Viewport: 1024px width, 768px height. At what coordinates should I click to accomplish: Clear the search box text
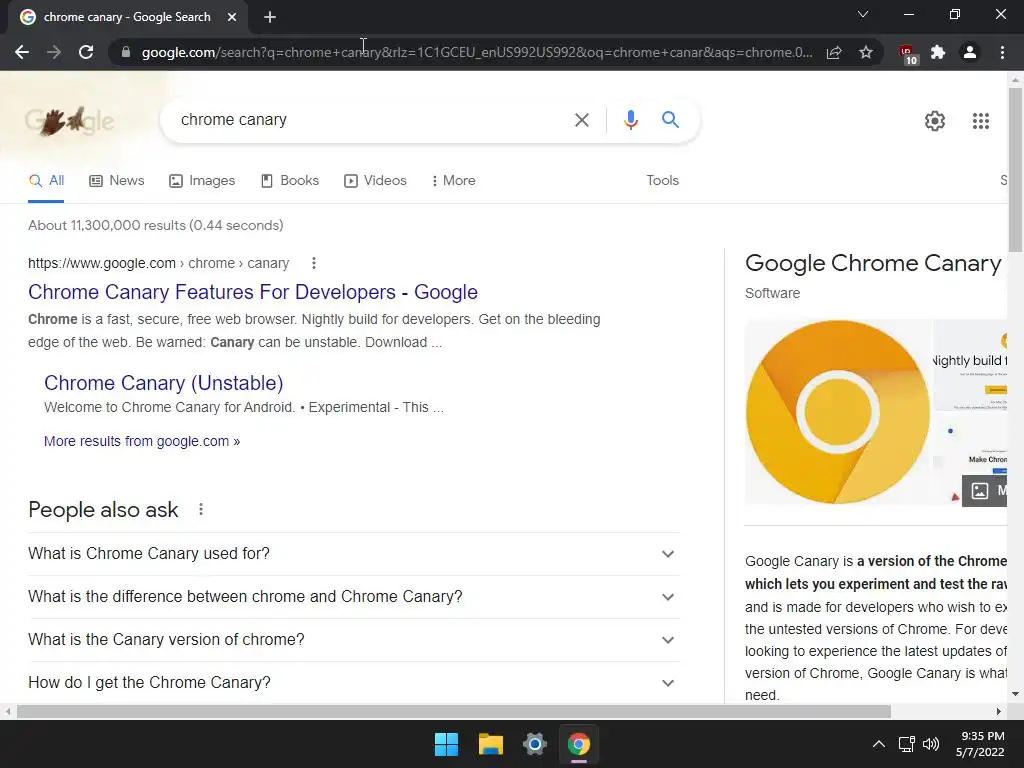coord(581,120)
